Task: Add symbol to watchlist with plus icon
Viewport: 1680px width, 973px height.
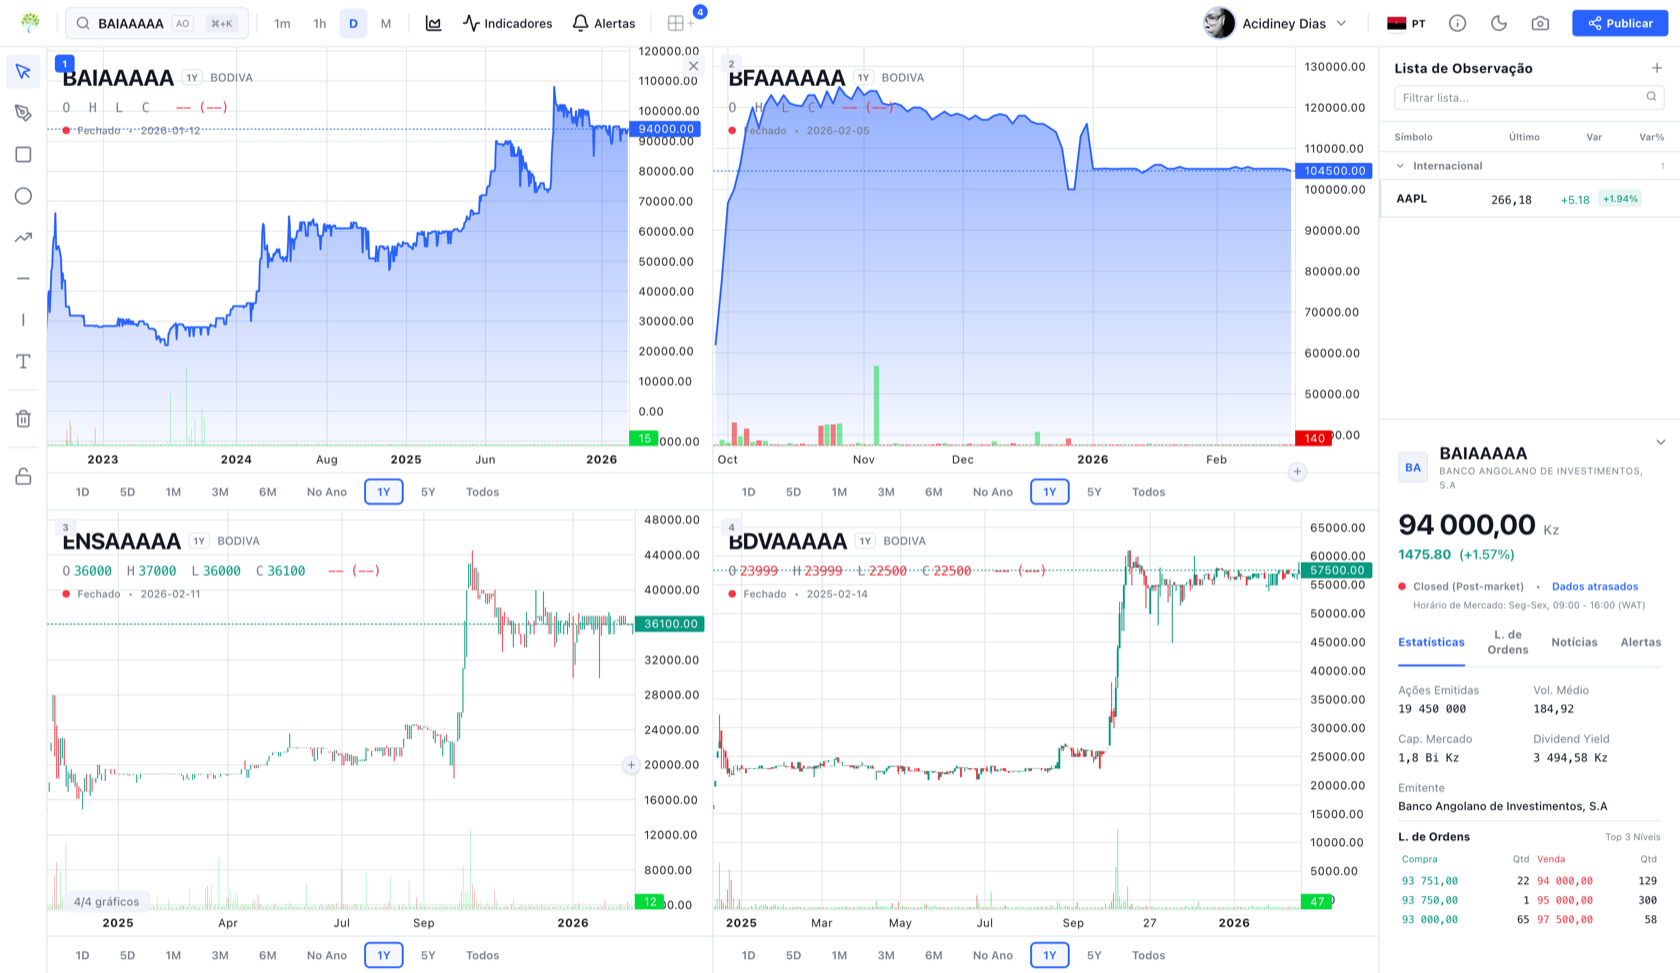Action: (x=1656, y=68)
